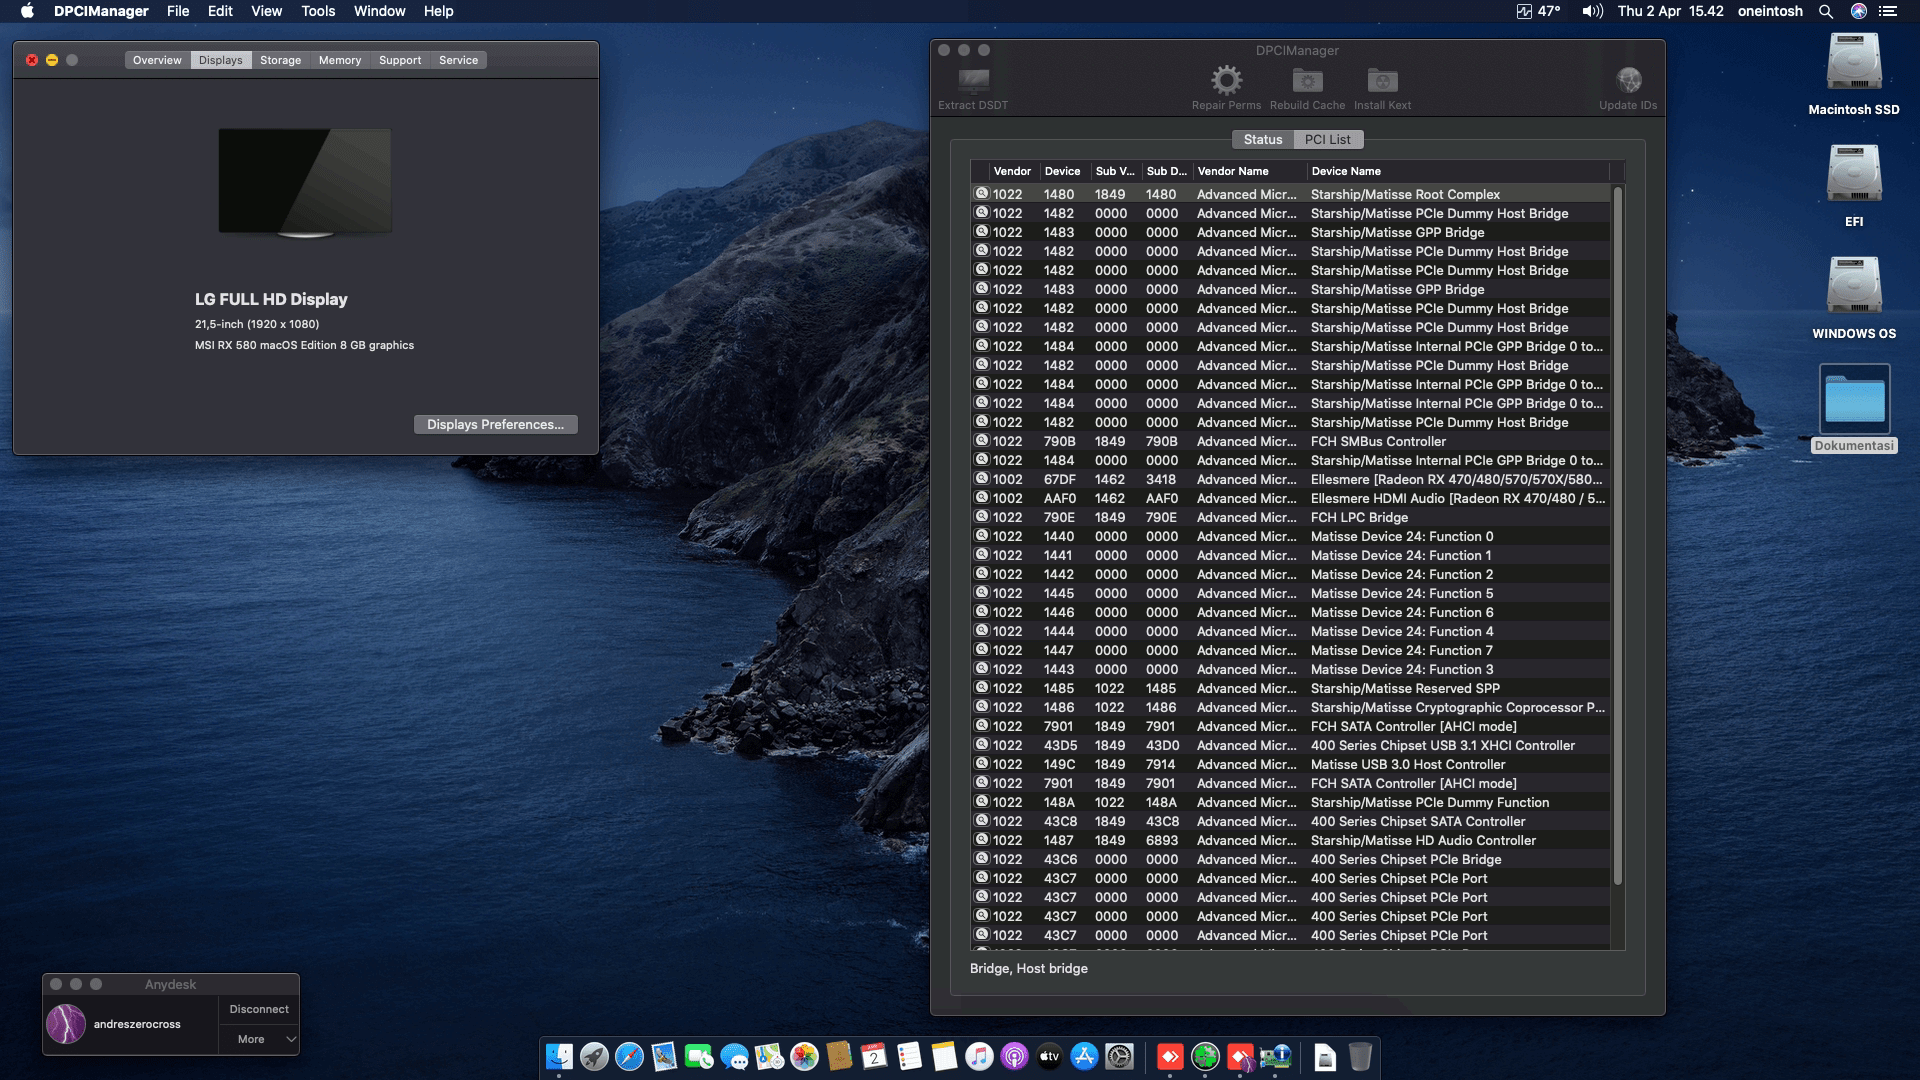Open Spotlight search in menu bar
This screenshot has width=1920, height=1080.
[1825, 11]
